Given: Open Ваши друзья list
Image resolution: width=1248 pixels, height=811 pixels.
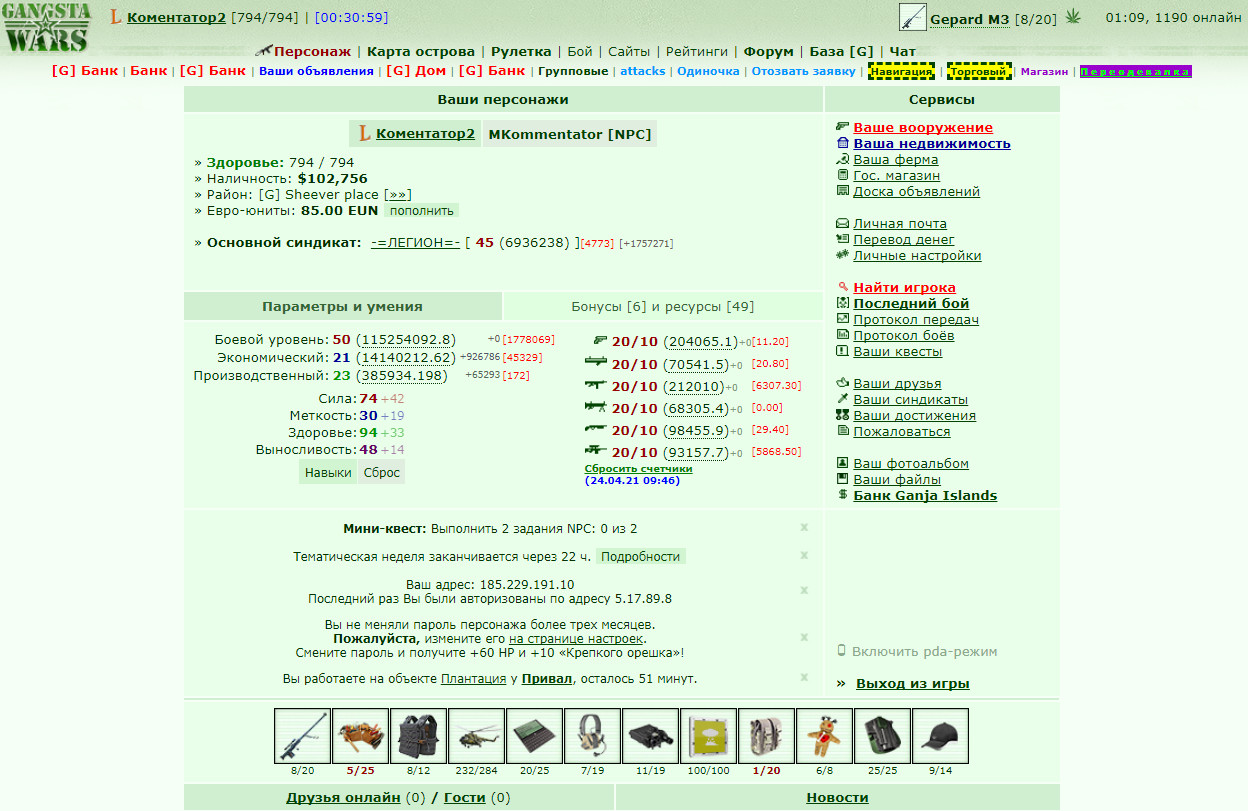Looking at the screenshot, I should 897,383.
